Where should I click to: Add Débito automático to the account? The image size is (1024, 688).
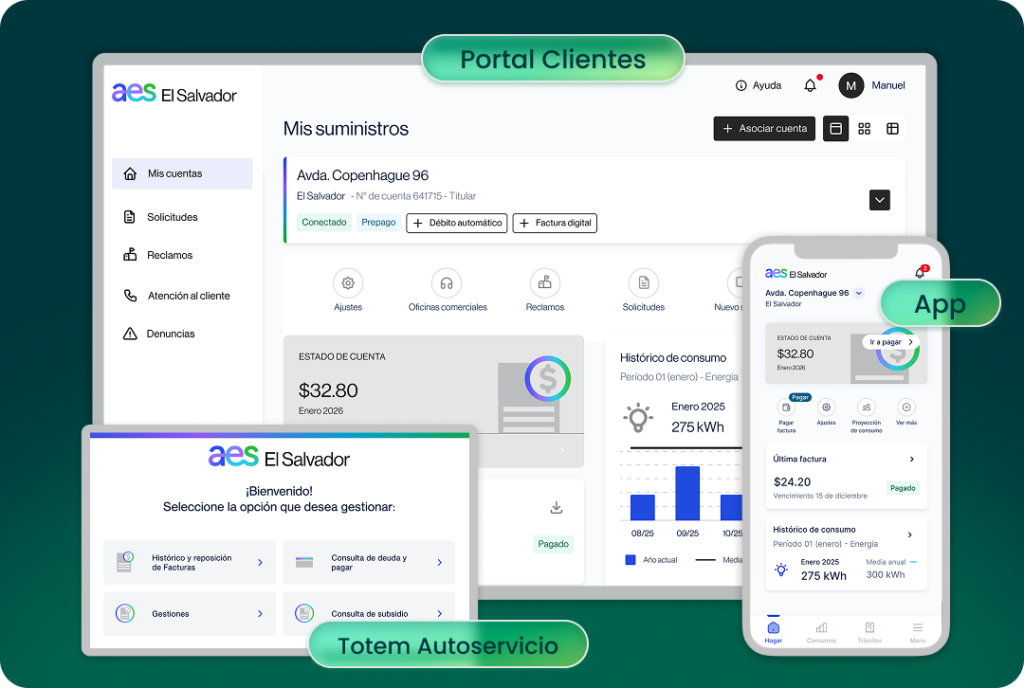click(456, 223)
